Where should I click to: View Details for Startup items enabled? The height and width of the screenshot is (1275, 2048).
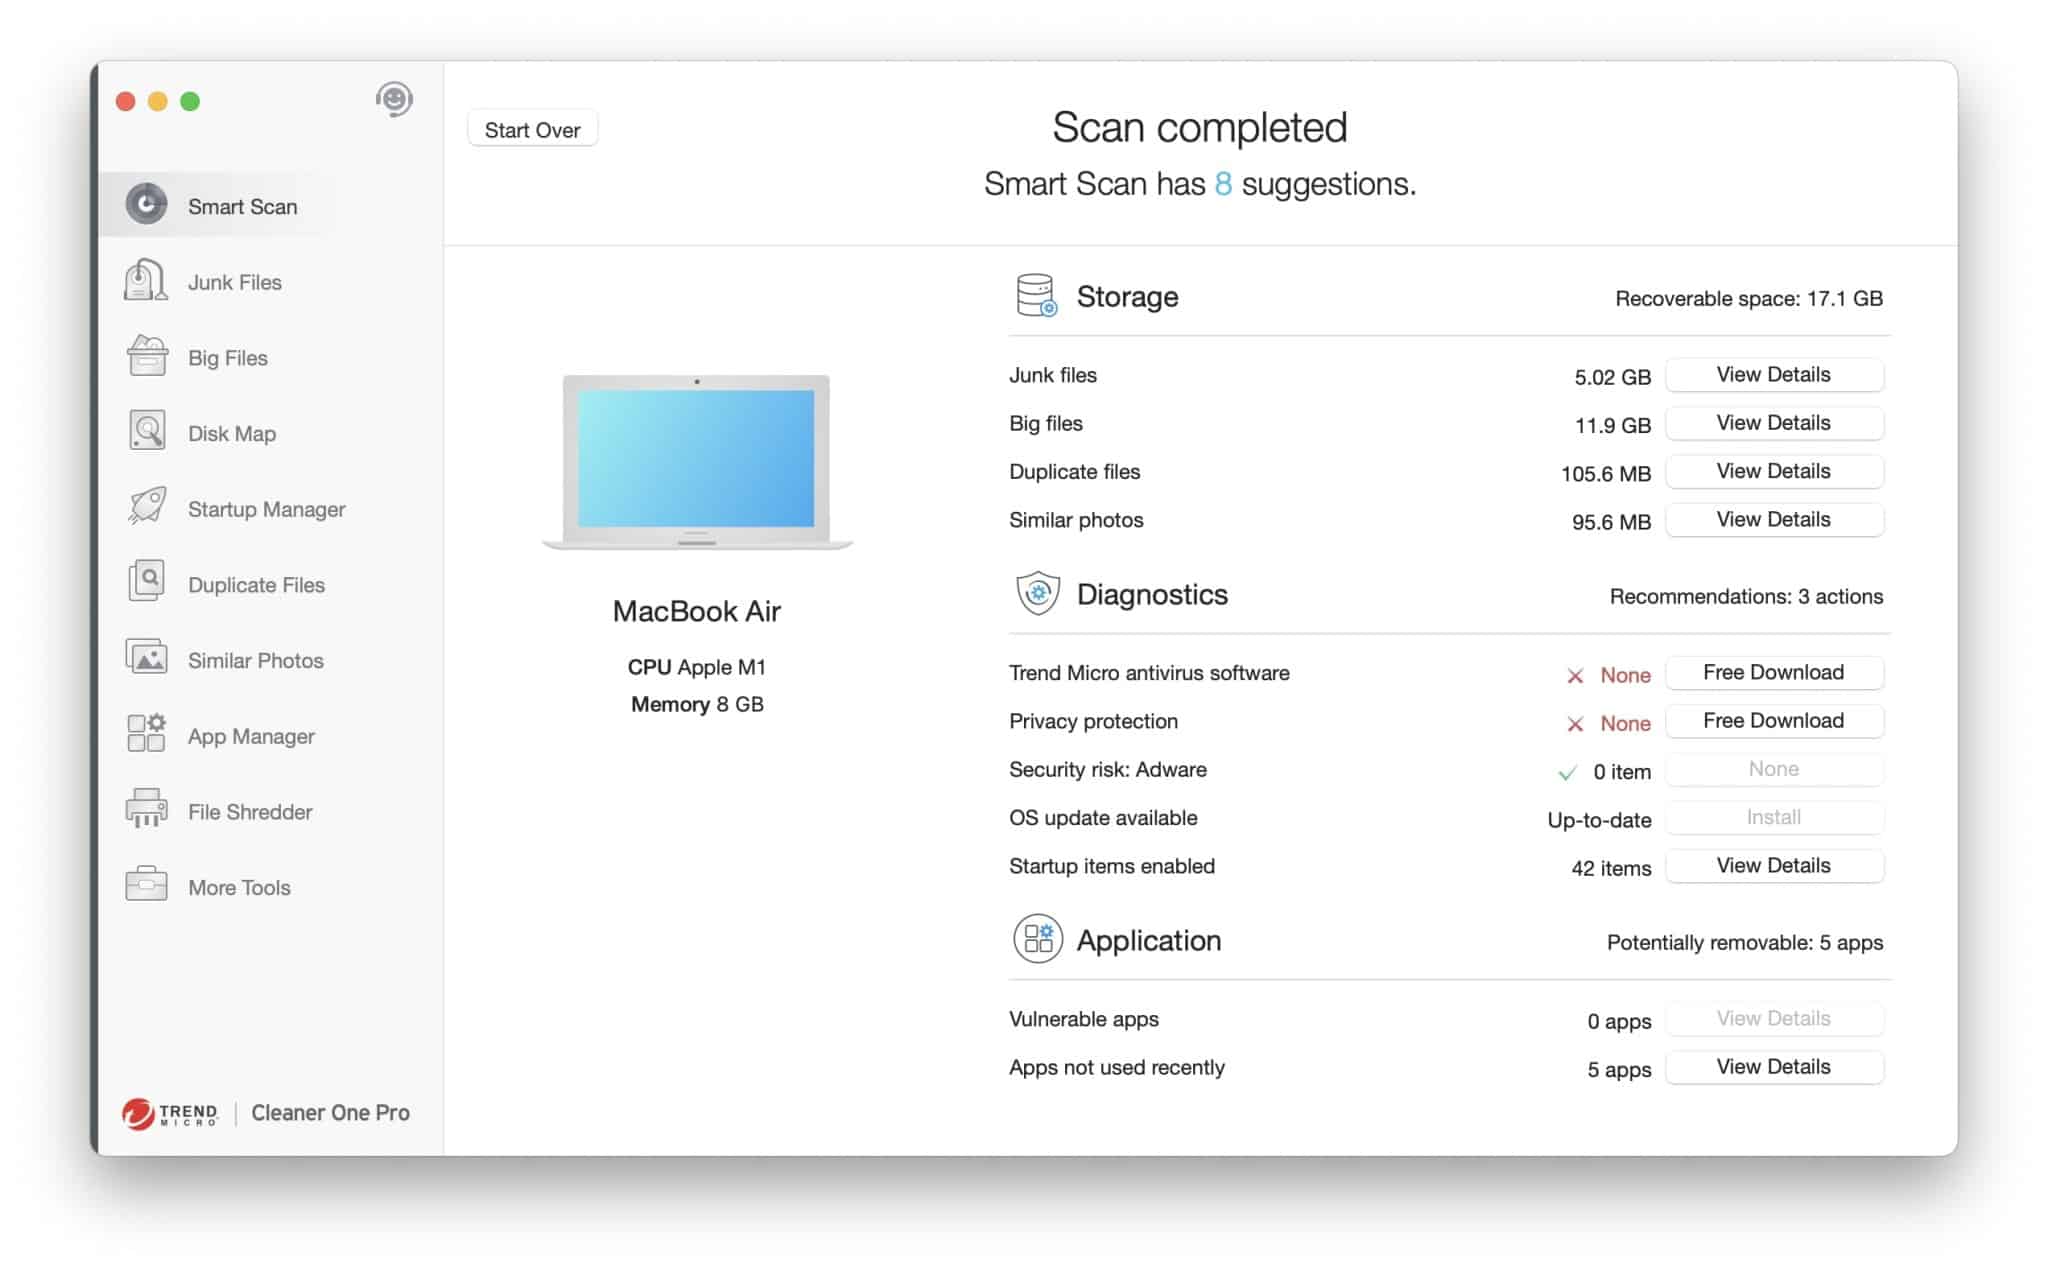click(1774, 865)
